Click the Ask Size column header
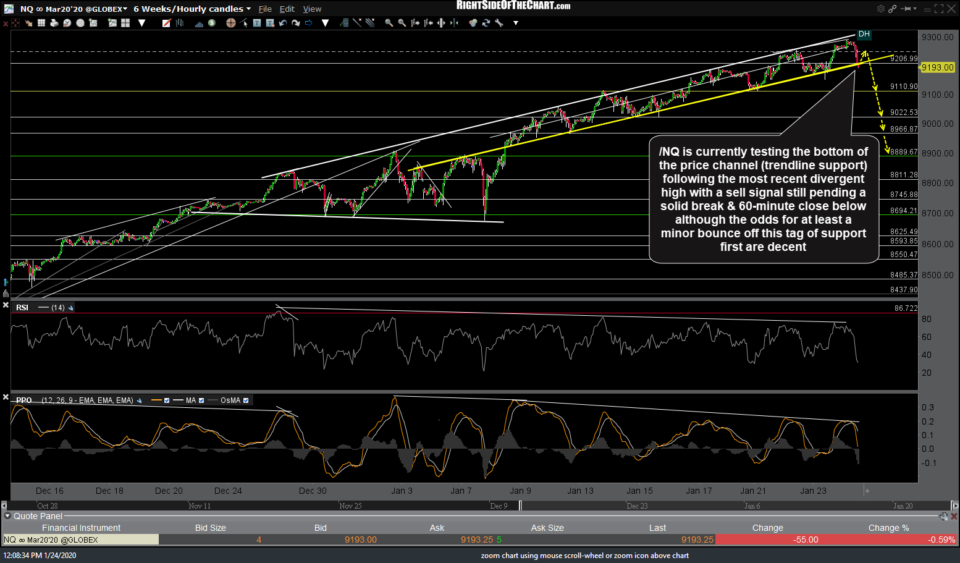 point(547,528)
